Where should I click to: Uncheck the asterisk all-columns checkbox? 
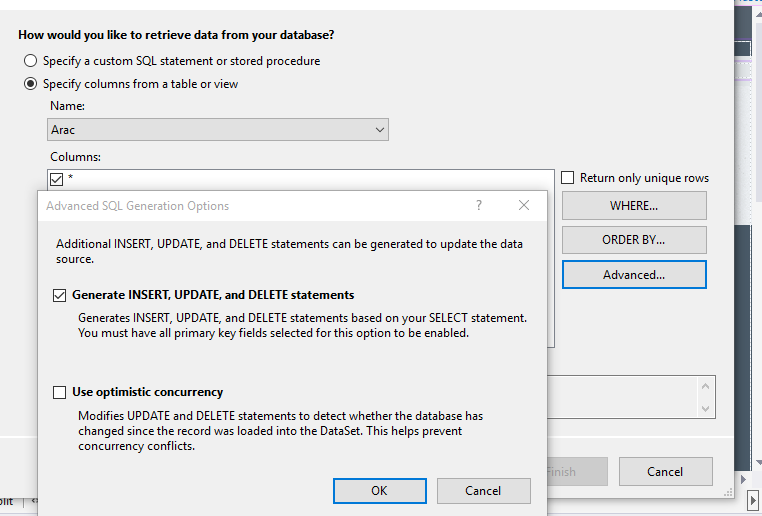57,179
